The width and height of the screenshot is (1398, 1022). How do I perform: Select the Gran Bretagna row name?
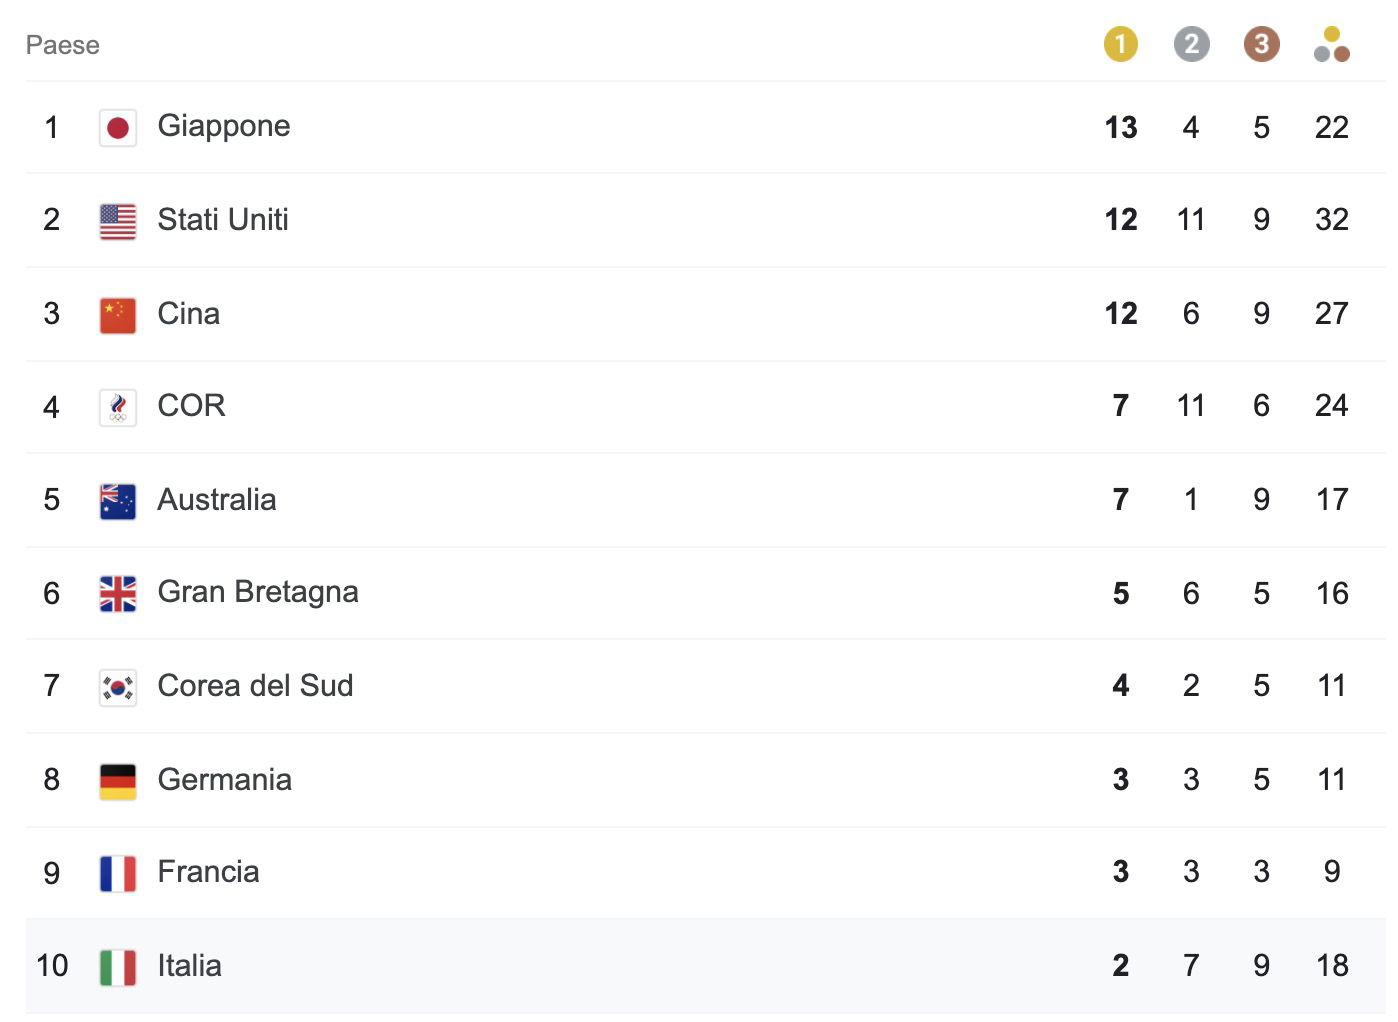pyautogui.click(x=258, y=592)
